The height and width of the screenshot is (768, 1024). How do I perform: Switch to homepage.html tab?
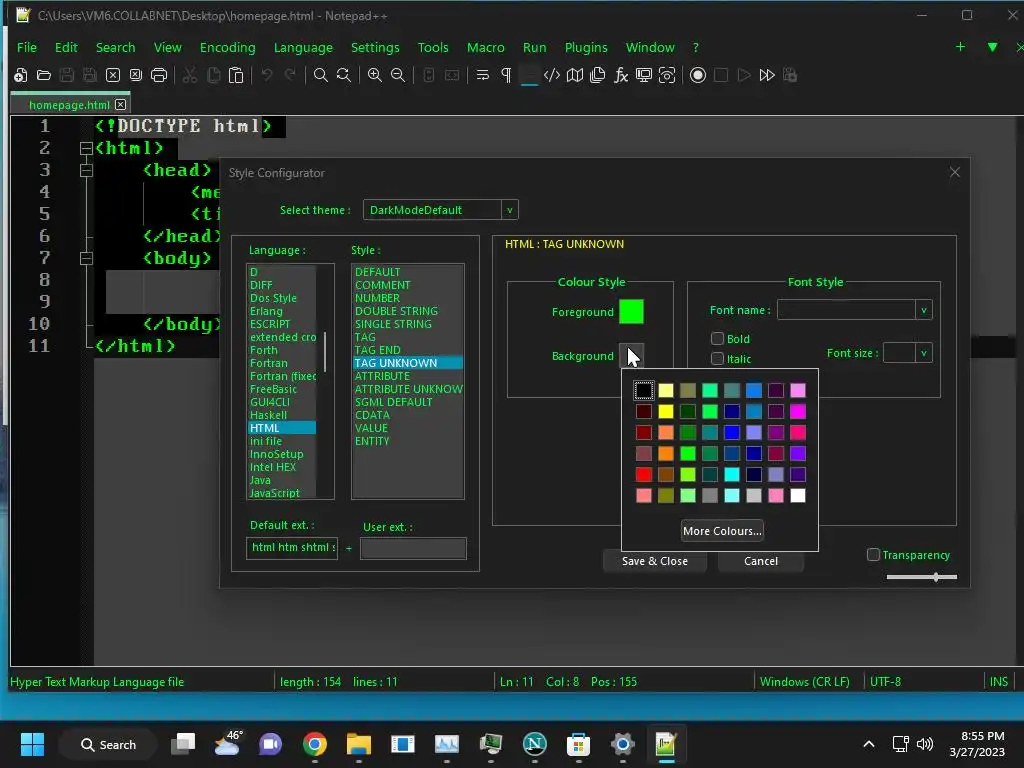point(69,104)
